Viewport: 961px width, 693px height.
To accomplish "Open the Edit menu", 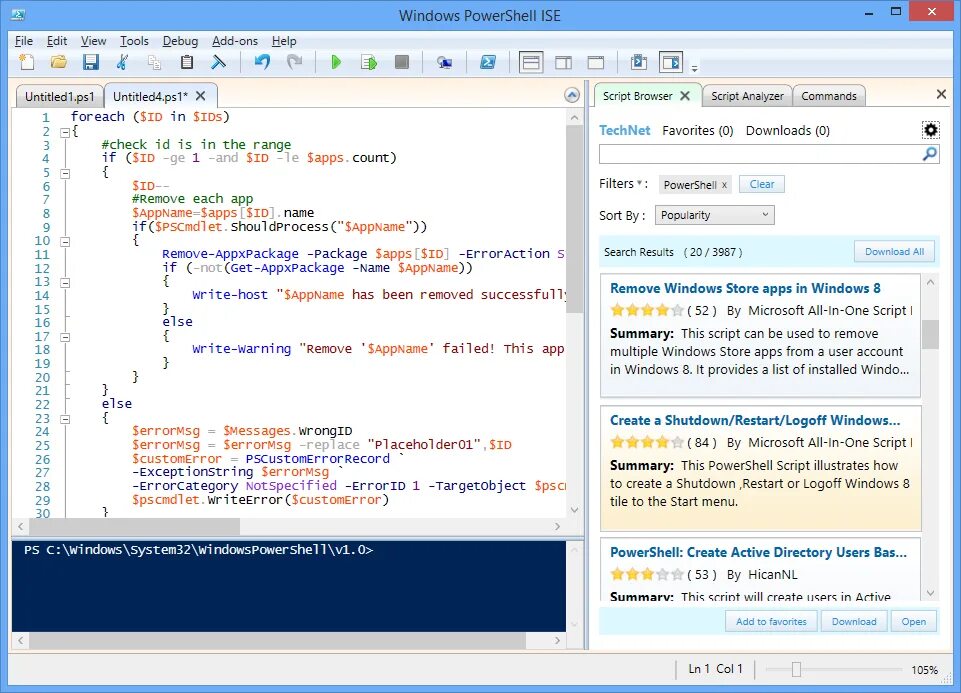I will [x=57, y=41].
